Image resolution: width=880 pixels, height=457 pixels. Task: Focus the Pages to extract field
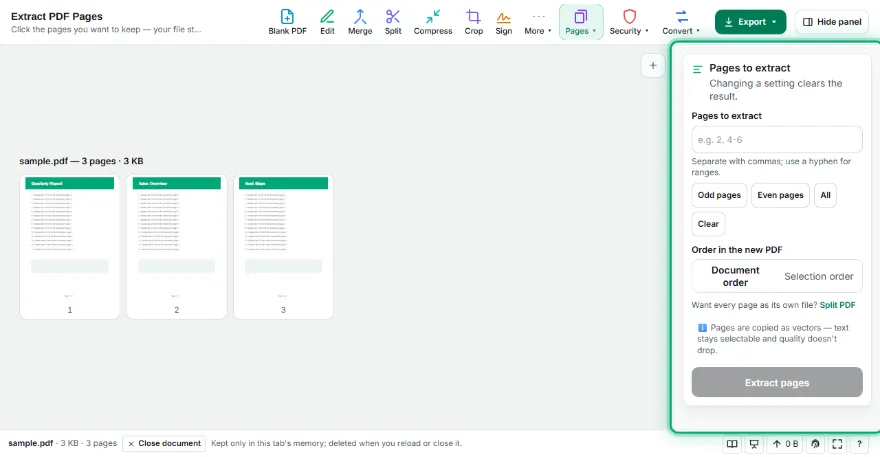coord(777,140)
